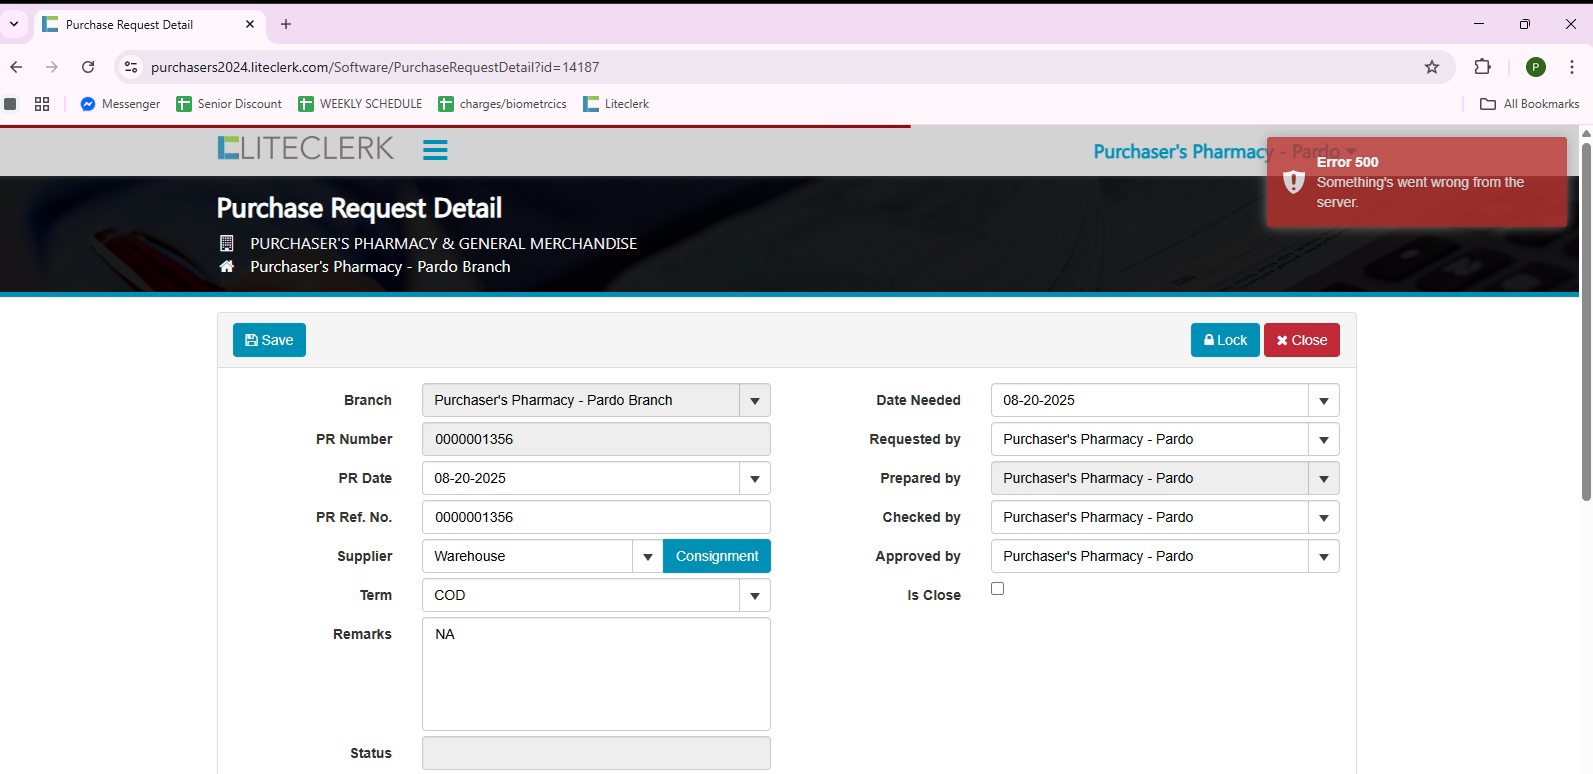The height and width of the screenshot is (774, 1593).
Task: Tick the Is Close checkbox
Action: [997, 589]
